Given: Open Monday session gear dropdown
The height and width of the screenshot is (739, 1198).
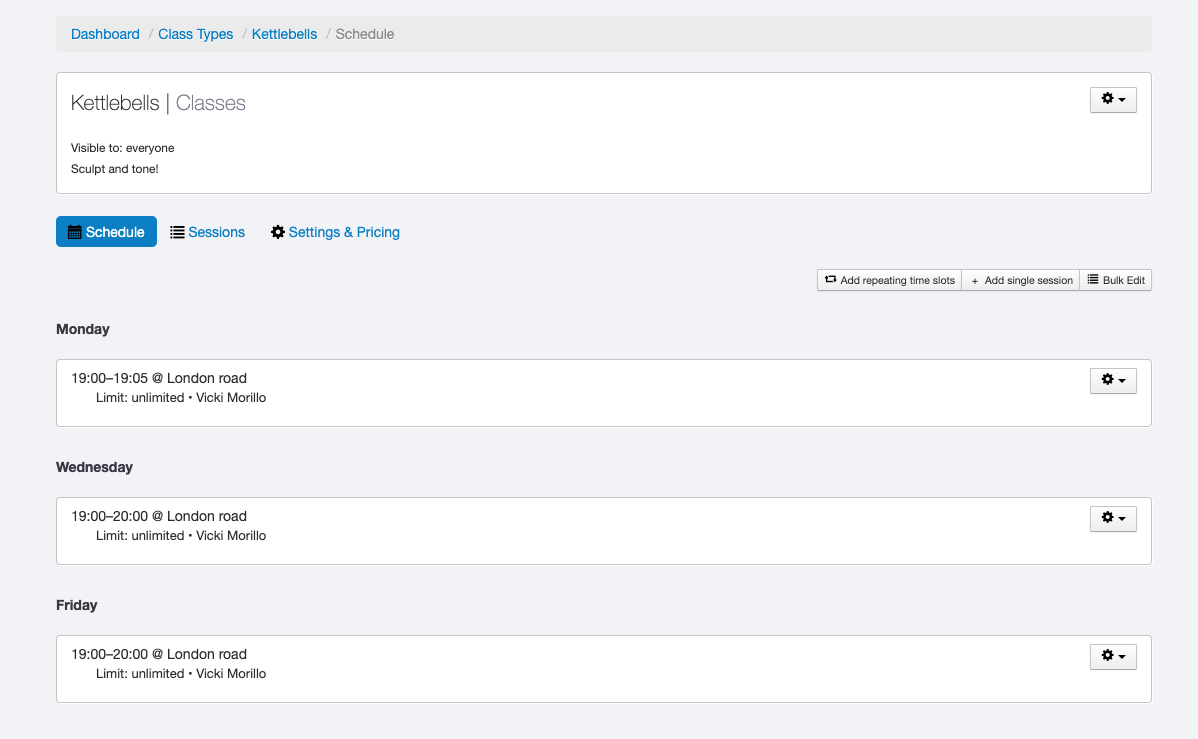Looking at the screenshot, I should pos(1112,380).
